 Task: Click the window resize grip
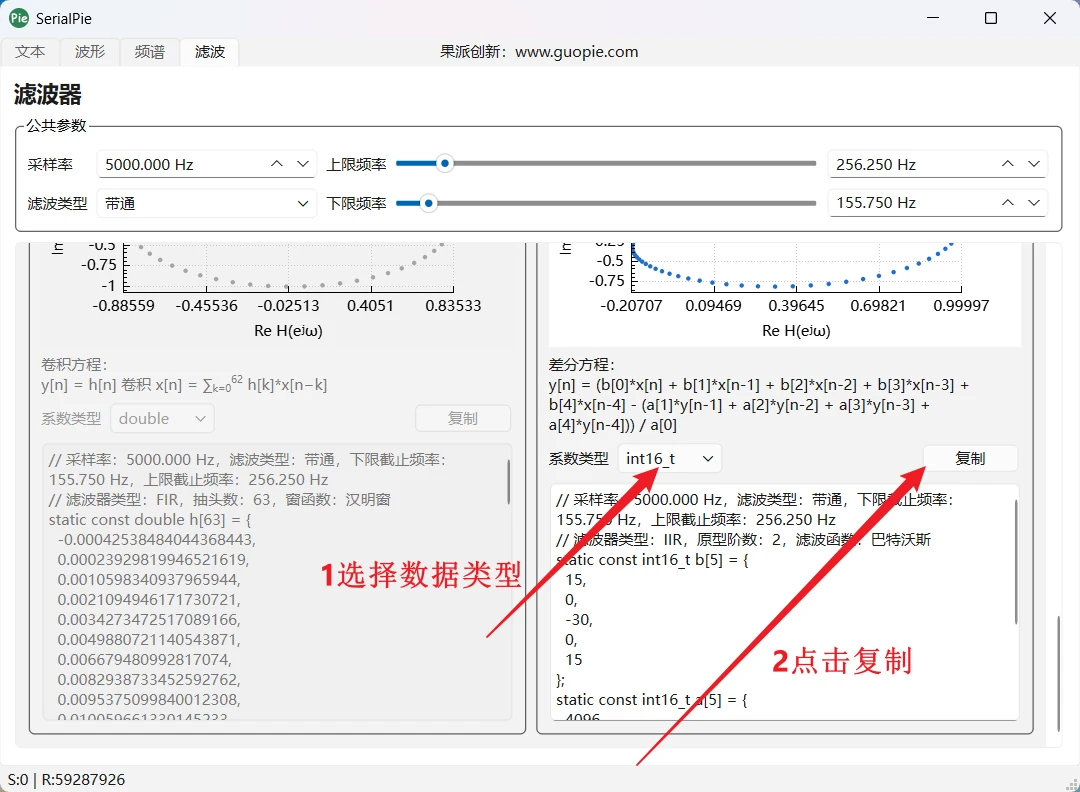click(1072, 784)
